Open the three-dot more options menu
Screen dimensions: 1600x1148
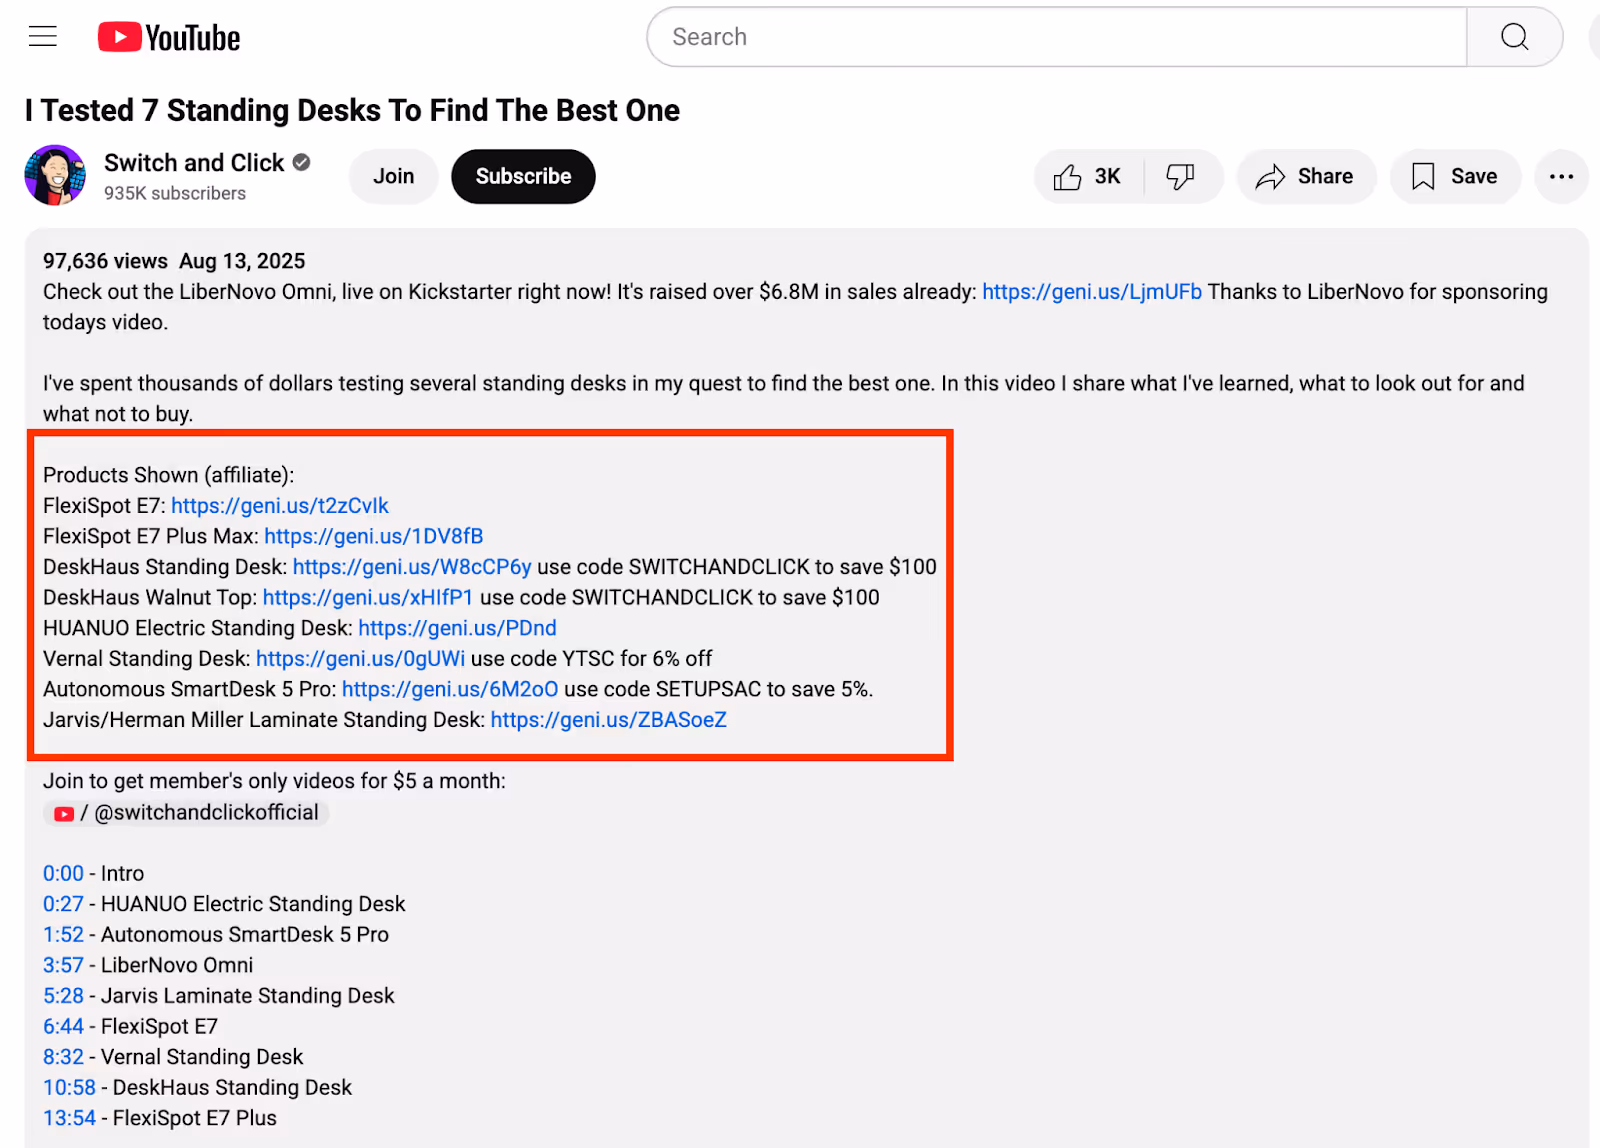point(1561,176)
